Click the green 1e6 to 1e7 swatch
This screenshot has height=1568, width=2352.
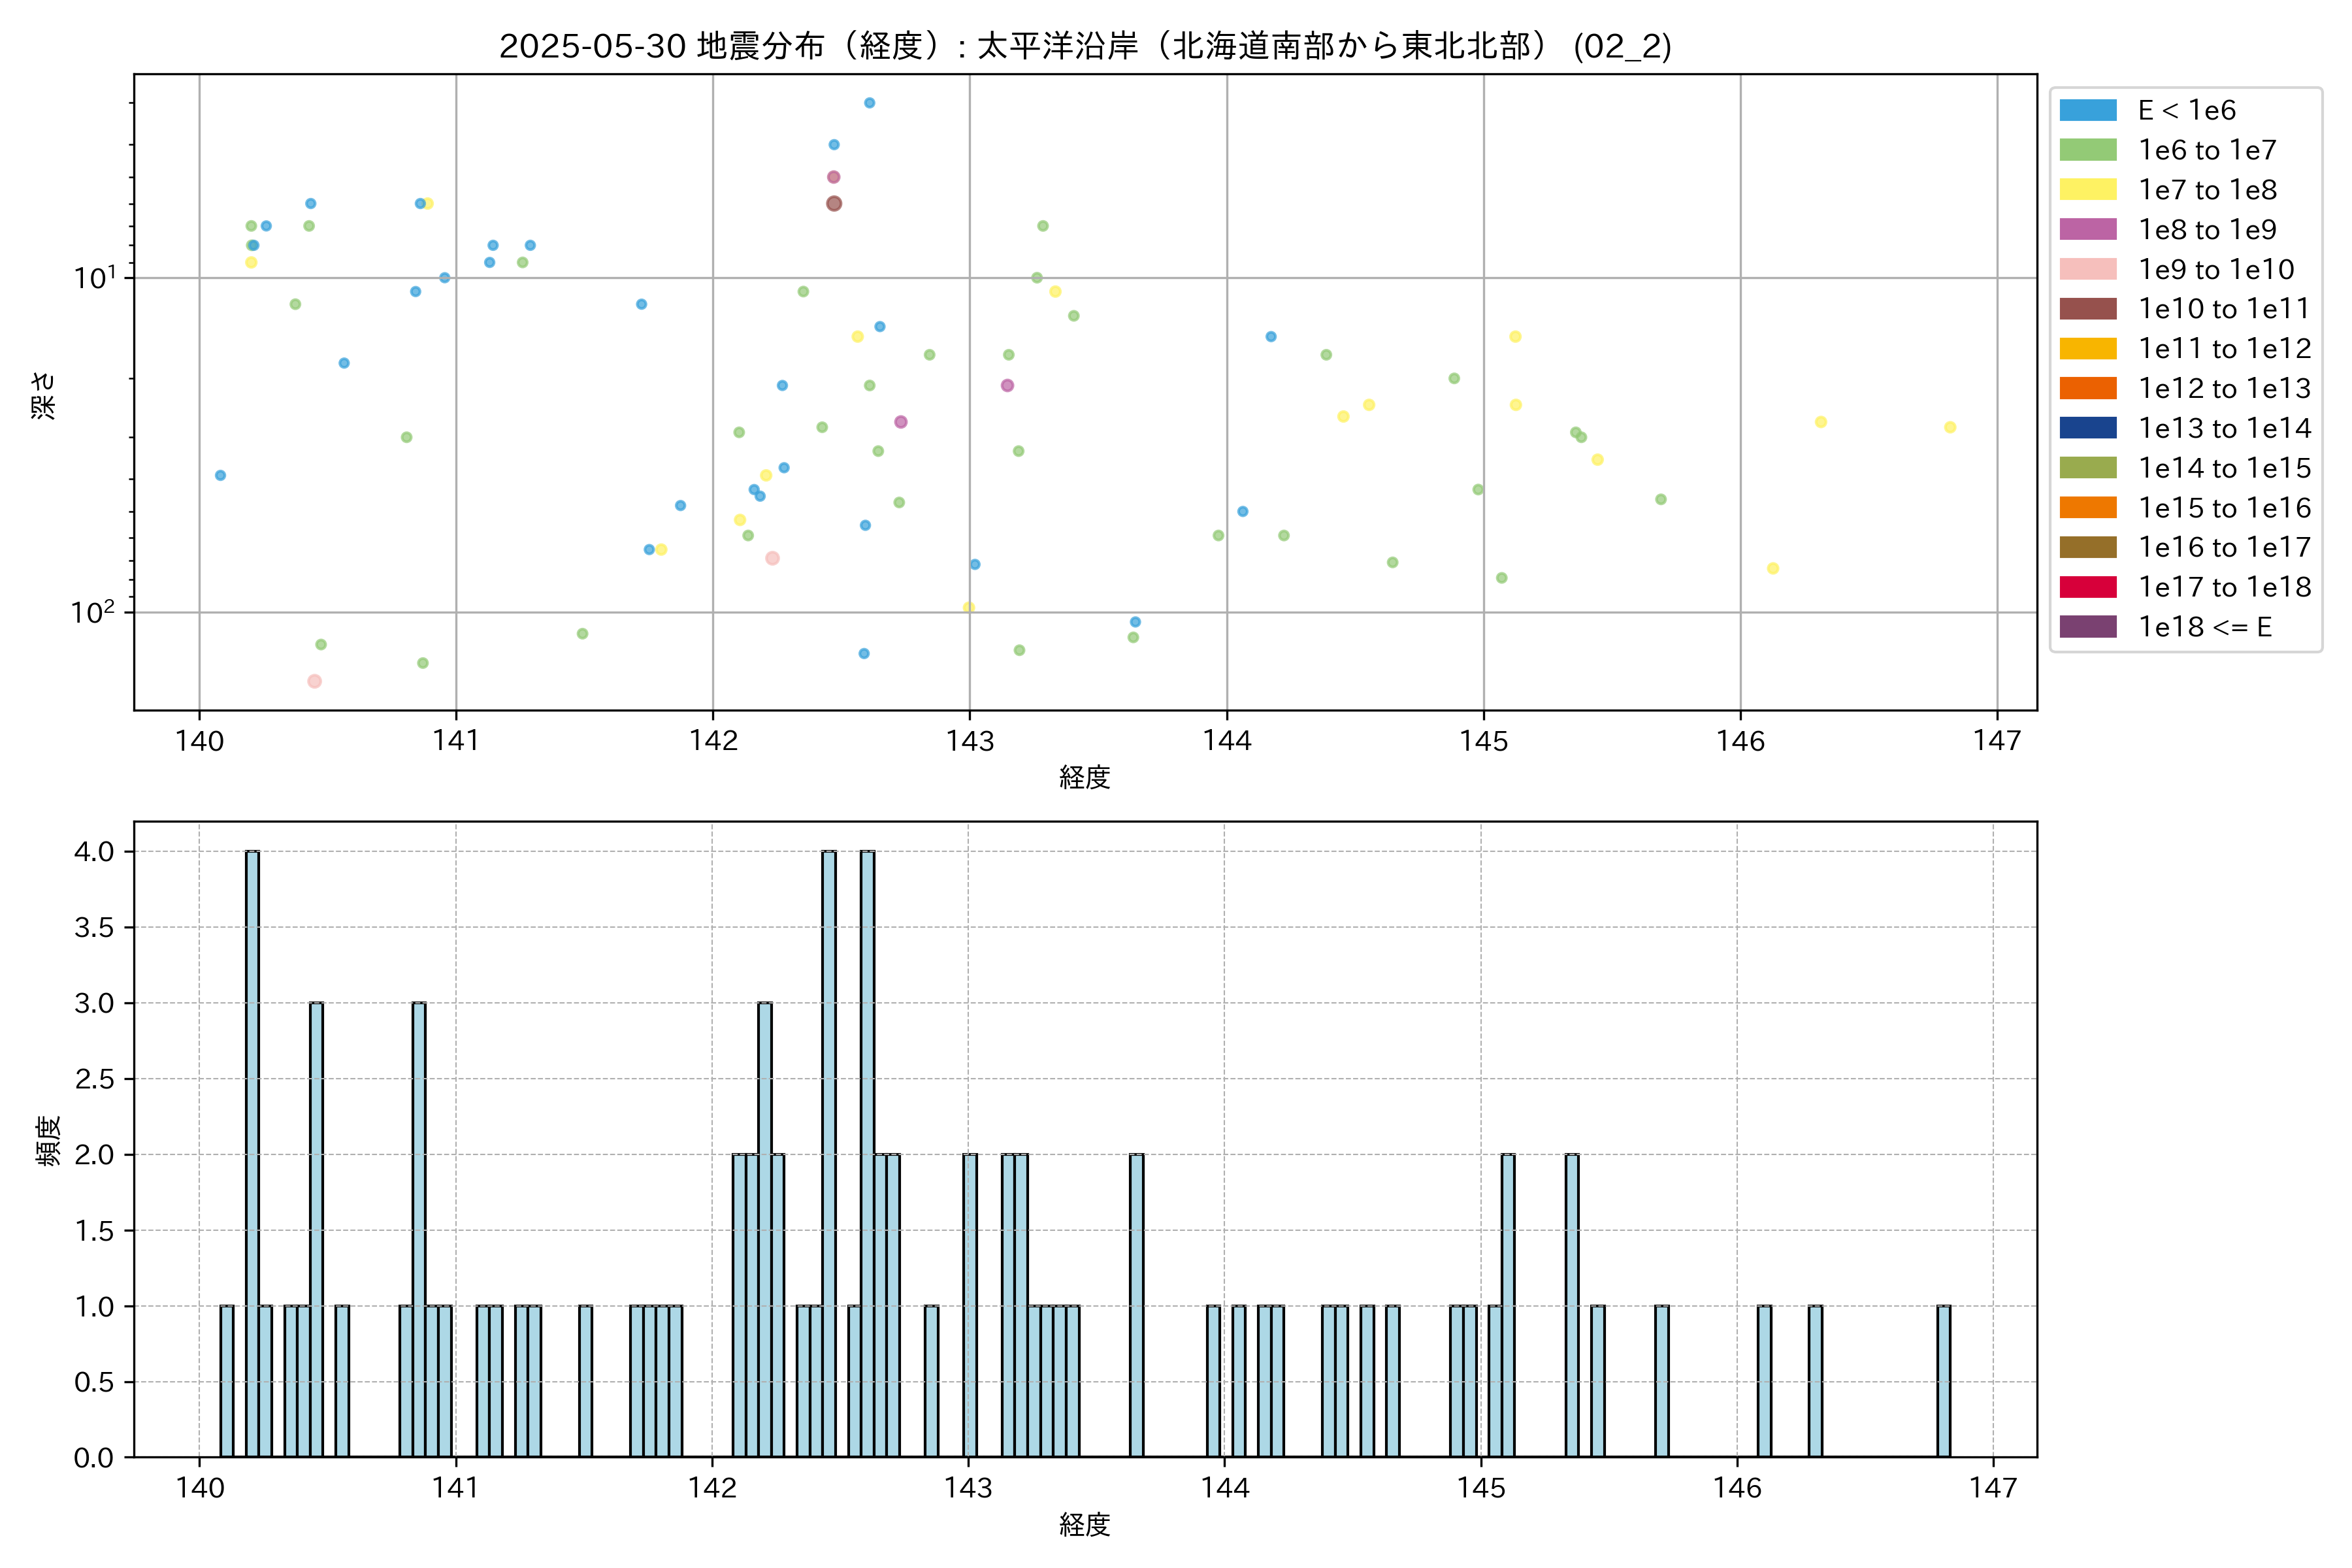(x=2088, y=150)
